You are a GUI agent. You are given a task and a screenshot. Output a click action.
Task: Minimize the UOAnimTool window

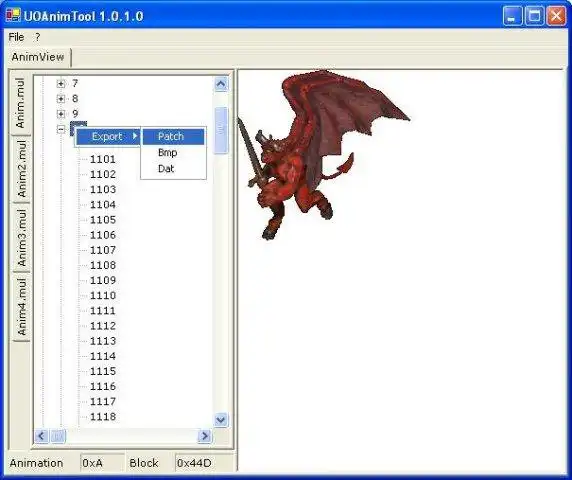[x=512, y=16]
